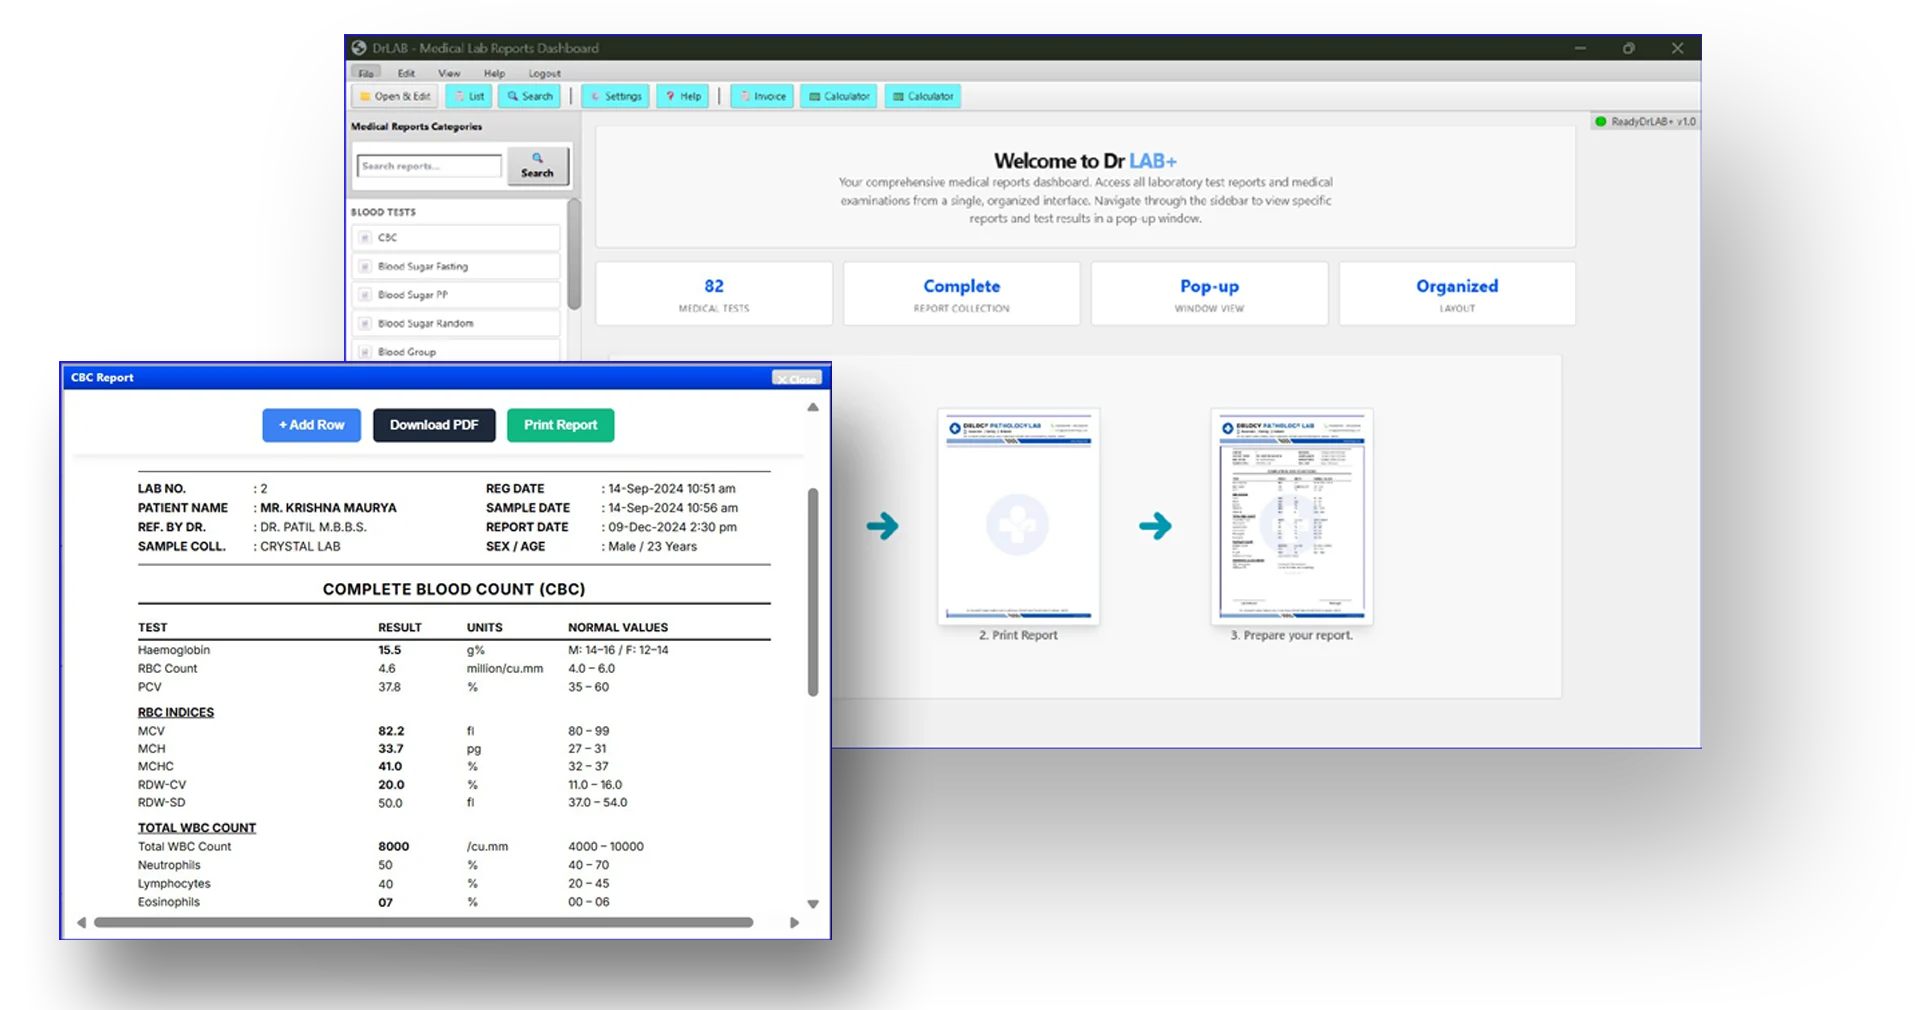Open the View menu
The width and height of the screenshot is (1919, 1010).
click(449, 74)
